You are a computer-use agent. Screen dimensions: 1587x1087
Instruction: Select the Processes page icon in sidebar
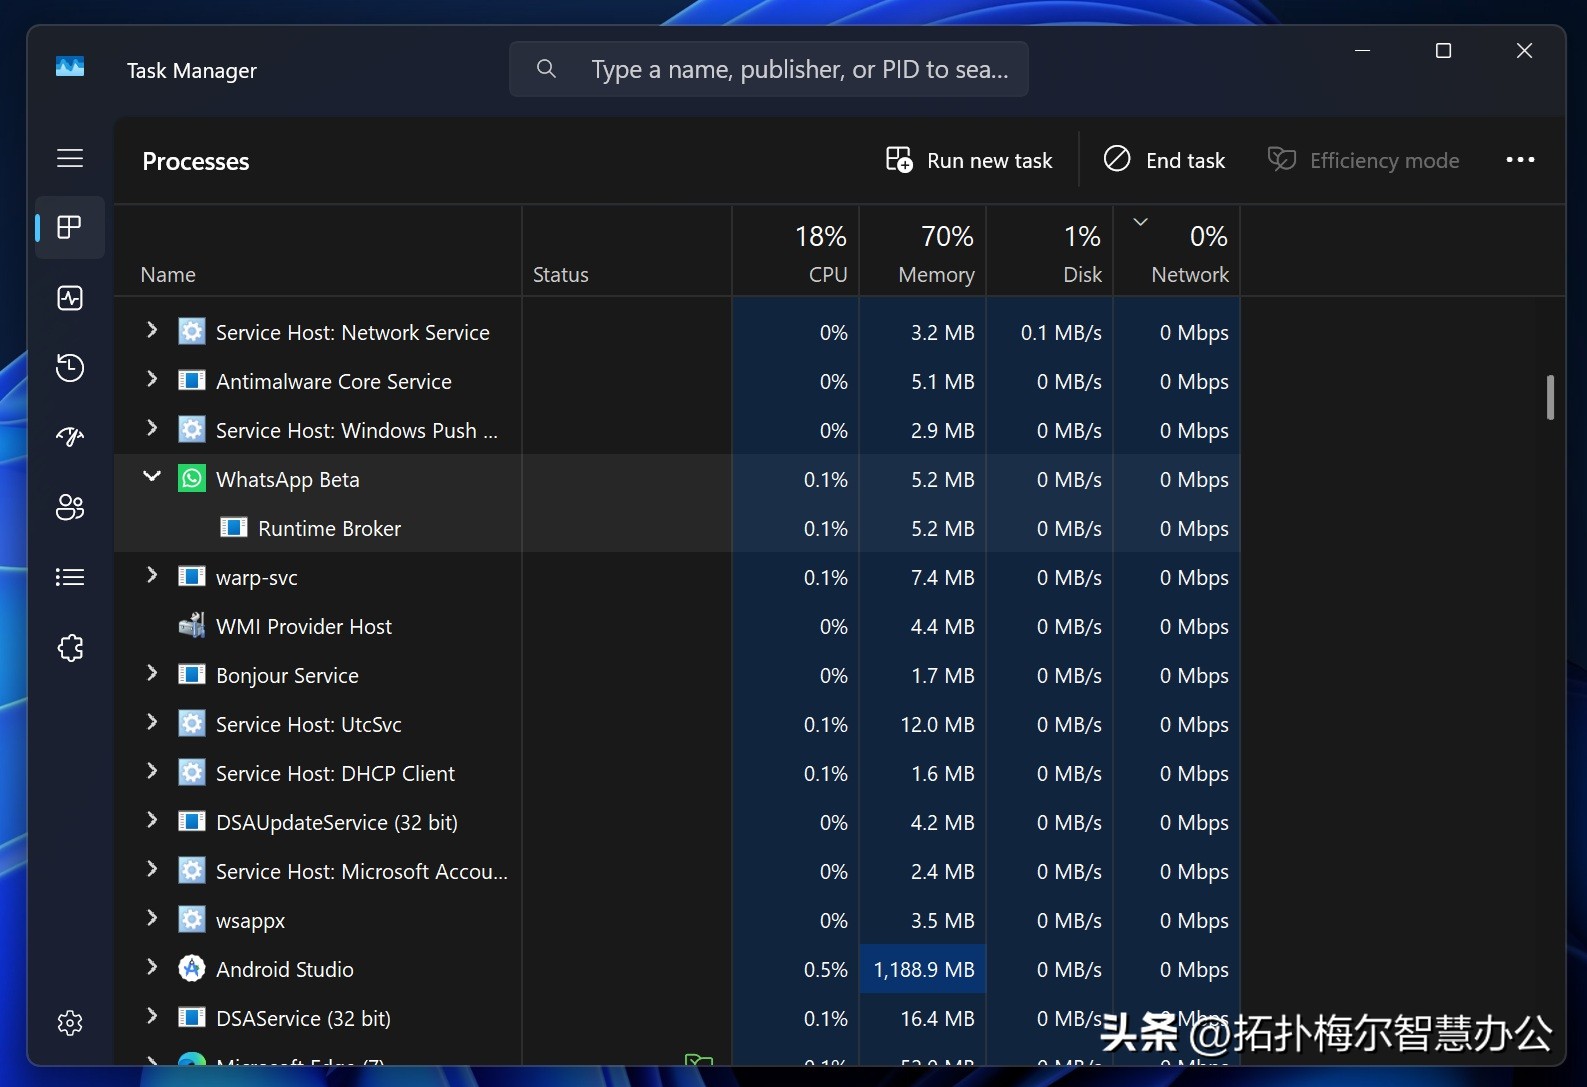point(70,228)
